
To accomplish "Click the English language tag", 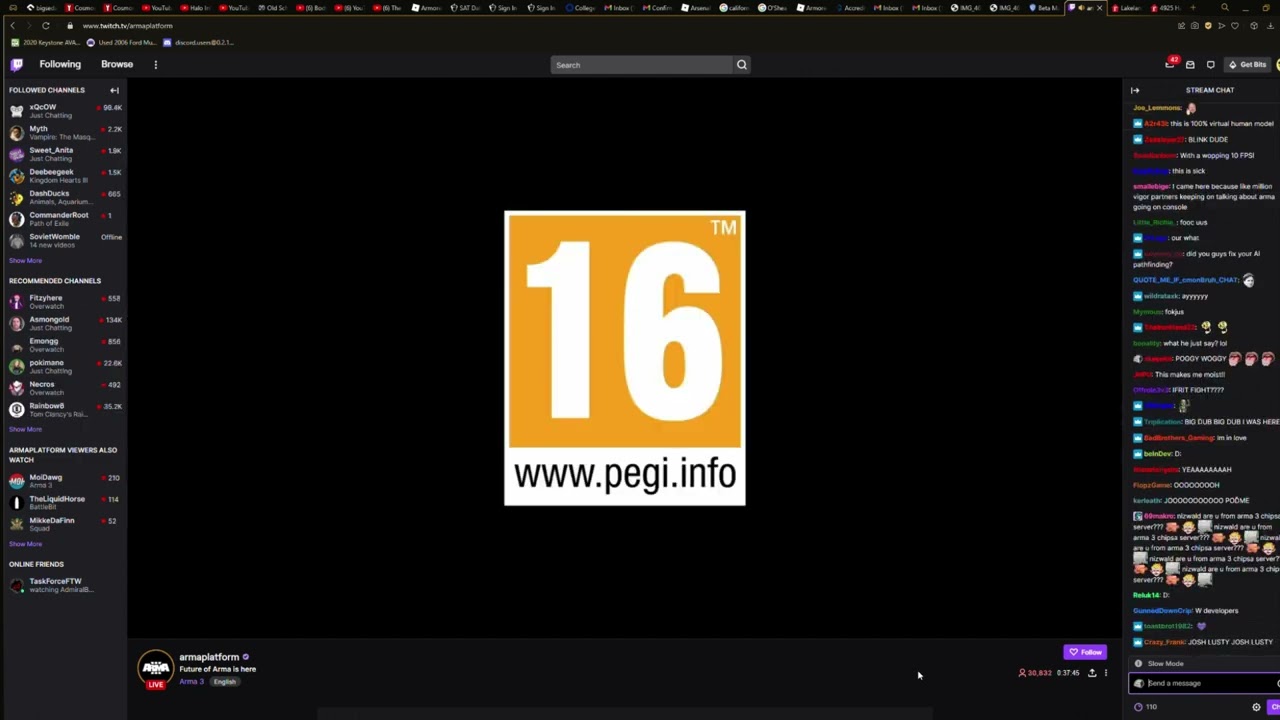I will (224, 682).
